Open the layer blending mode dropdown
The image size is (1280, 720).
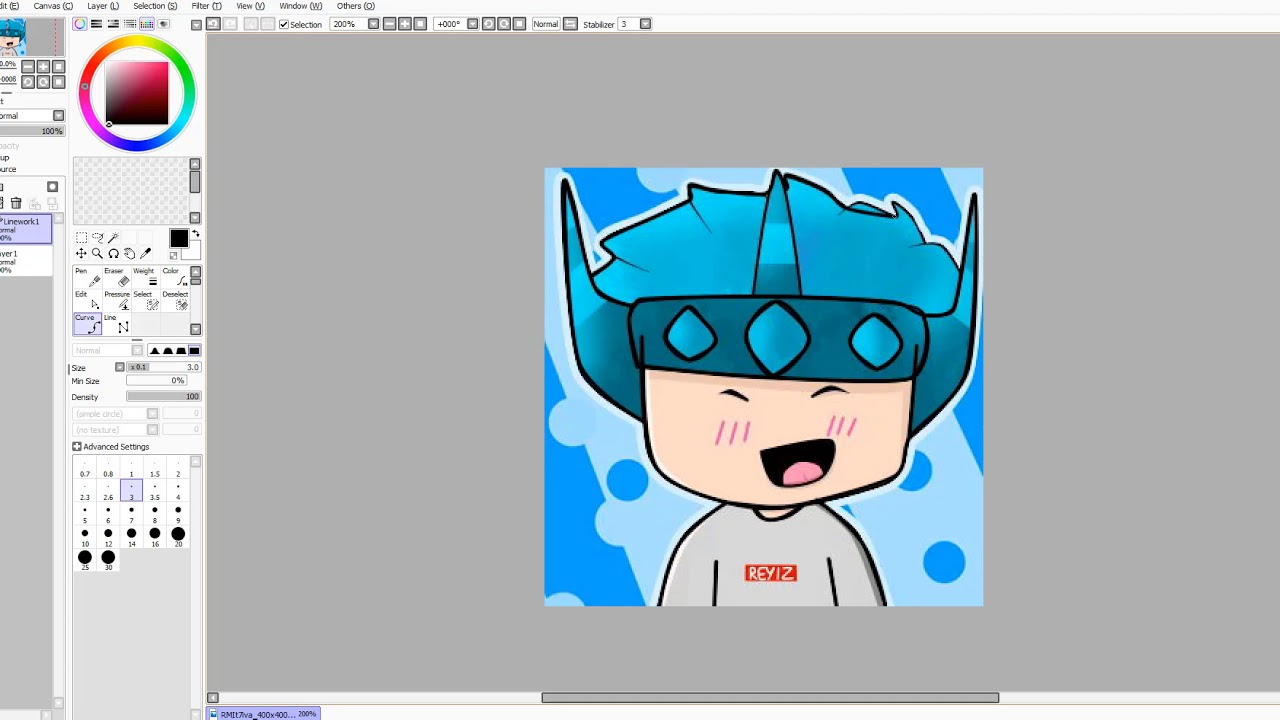click(58, 116)
